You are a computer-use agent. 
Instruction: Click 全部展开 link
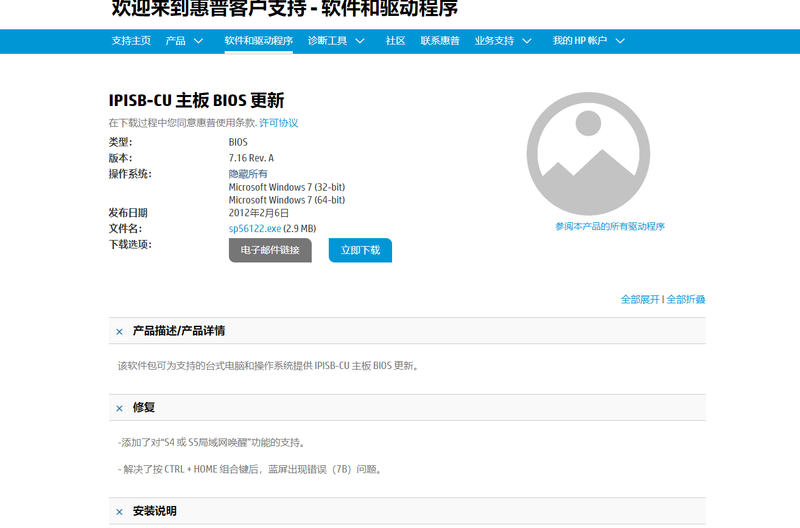tap(640, 299)
